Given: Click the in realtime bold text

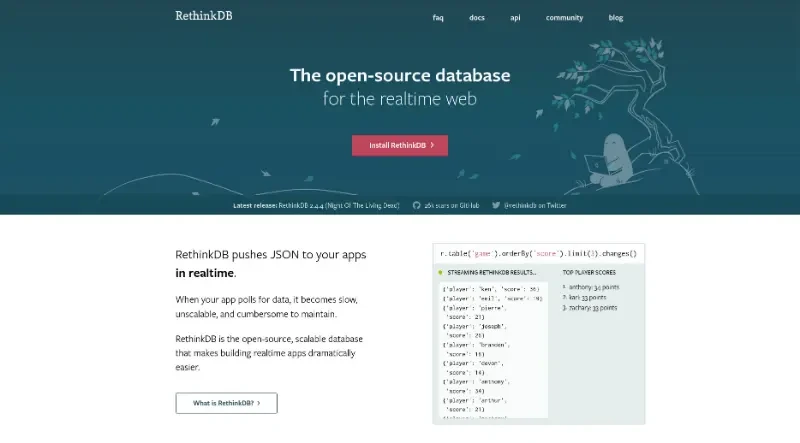Looking at the screenshot, I should (x=205, y=273).
